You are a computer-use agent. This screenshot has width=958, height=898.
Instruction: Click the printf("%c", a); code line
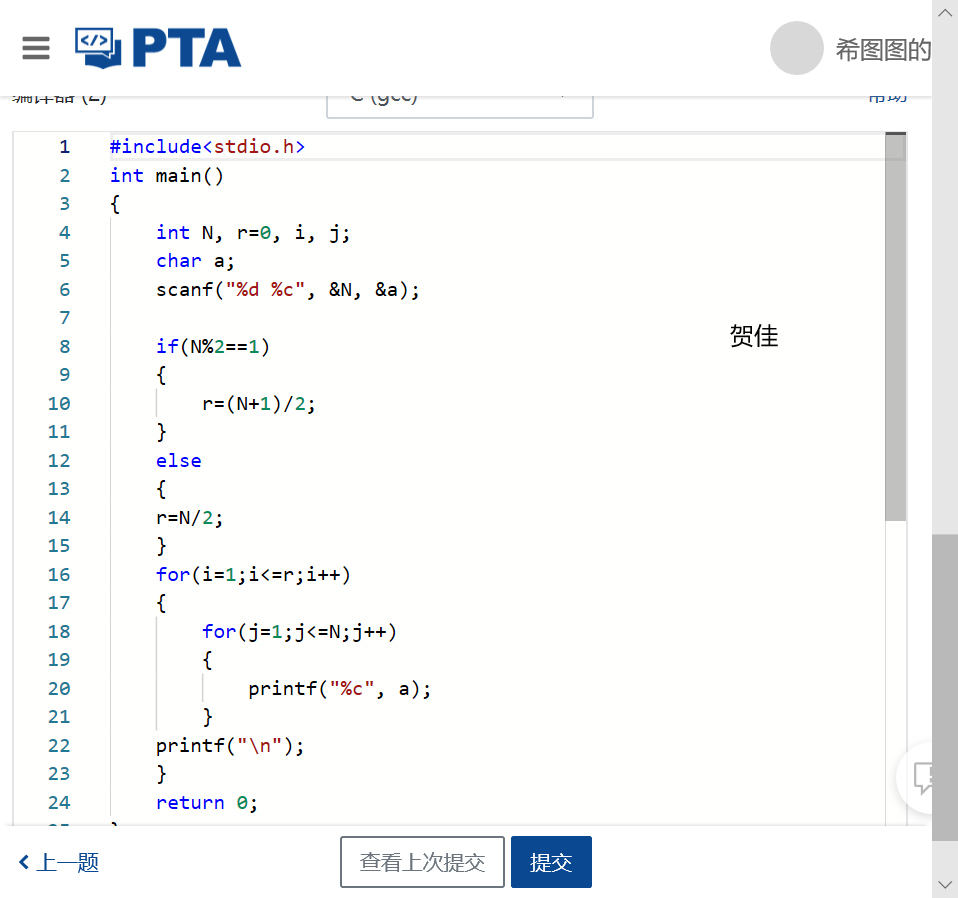pos(339,688)
